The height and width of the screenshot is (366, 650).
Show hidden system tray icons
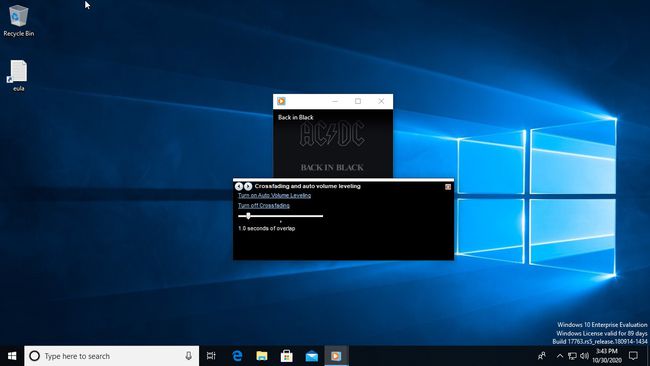point(560,356)
